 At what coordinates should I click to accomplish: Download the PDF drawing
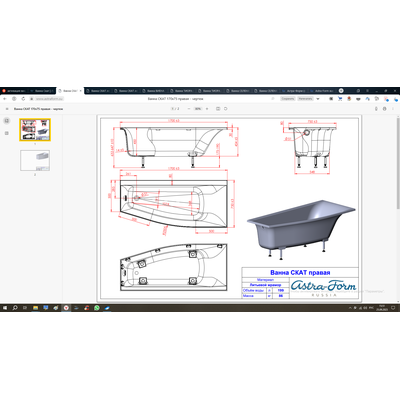click(x=376, y=109)
